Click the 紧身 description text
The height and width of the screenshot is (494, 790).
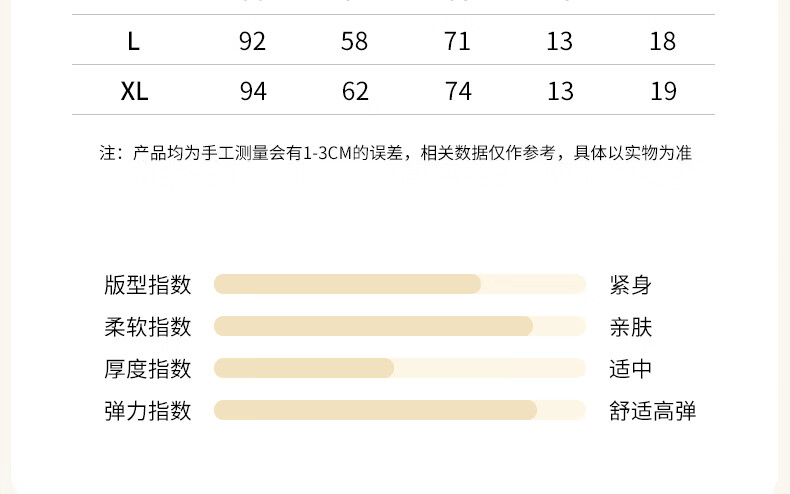[x=631, y=284]
